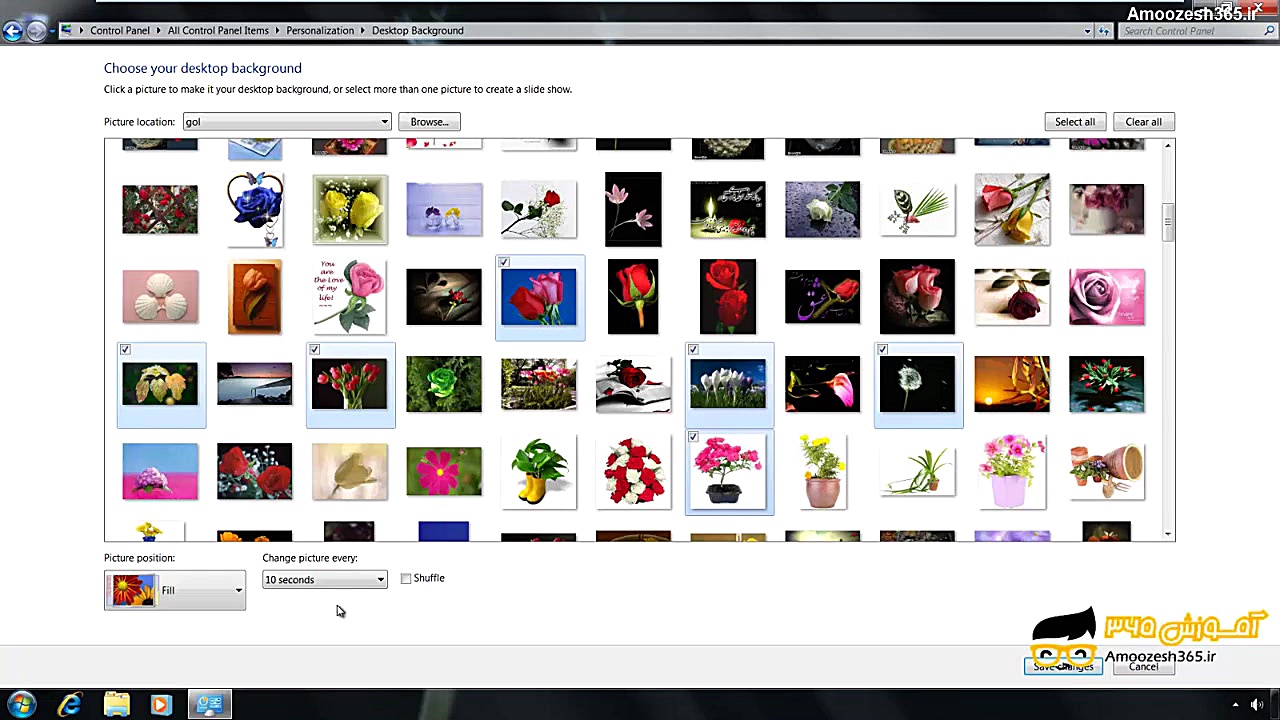
Task: Select the white rose on dark stones picture
Action: (822, 209)
